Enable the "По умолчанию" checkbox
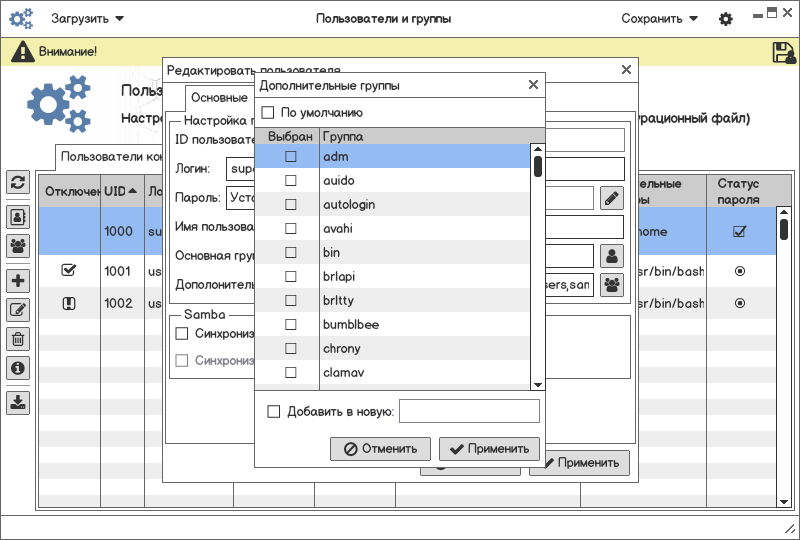 (267, 113)
